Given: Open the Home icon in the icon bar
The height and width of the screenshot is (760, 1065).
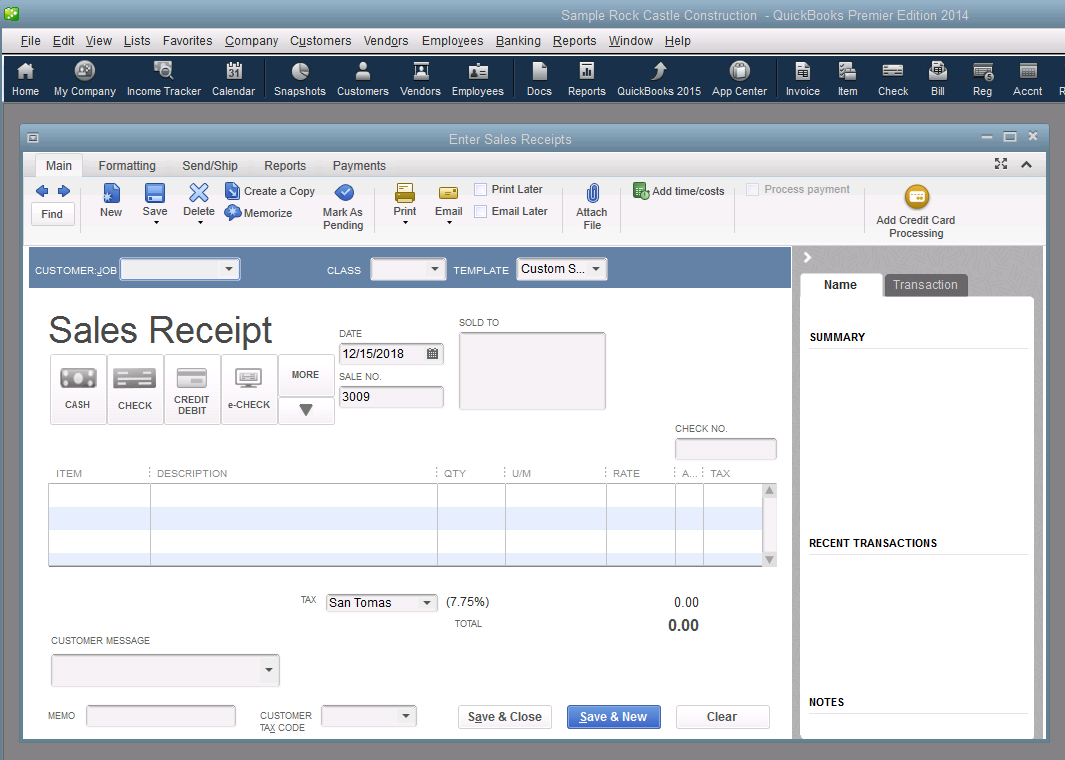Looking at the screenshot, I should 25,79.
